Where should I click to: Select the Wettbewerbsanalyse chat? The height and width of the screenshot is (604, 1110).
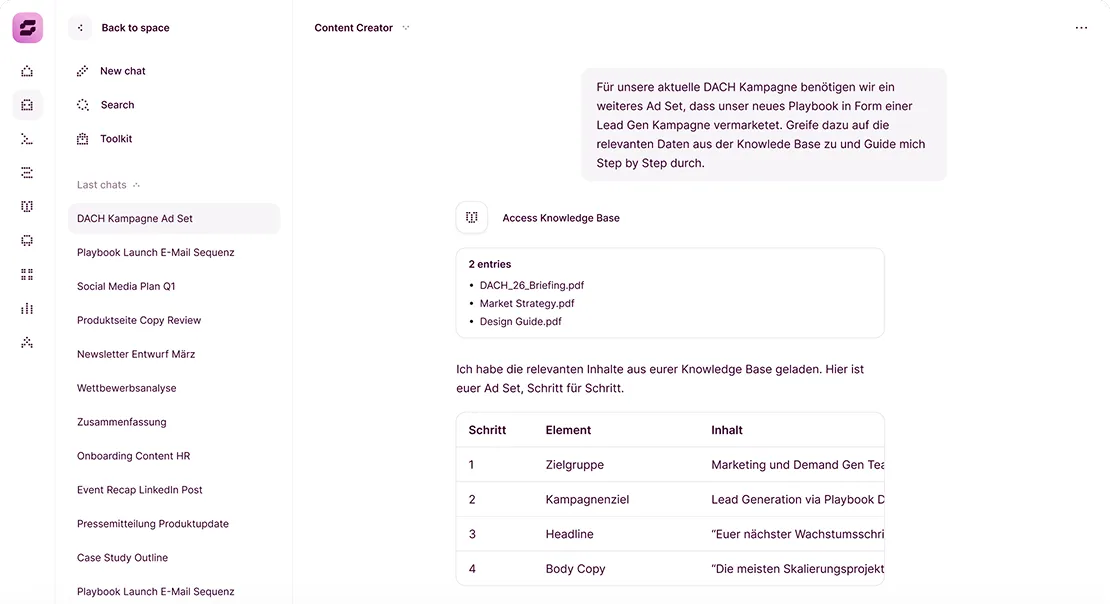click(126, 388)
